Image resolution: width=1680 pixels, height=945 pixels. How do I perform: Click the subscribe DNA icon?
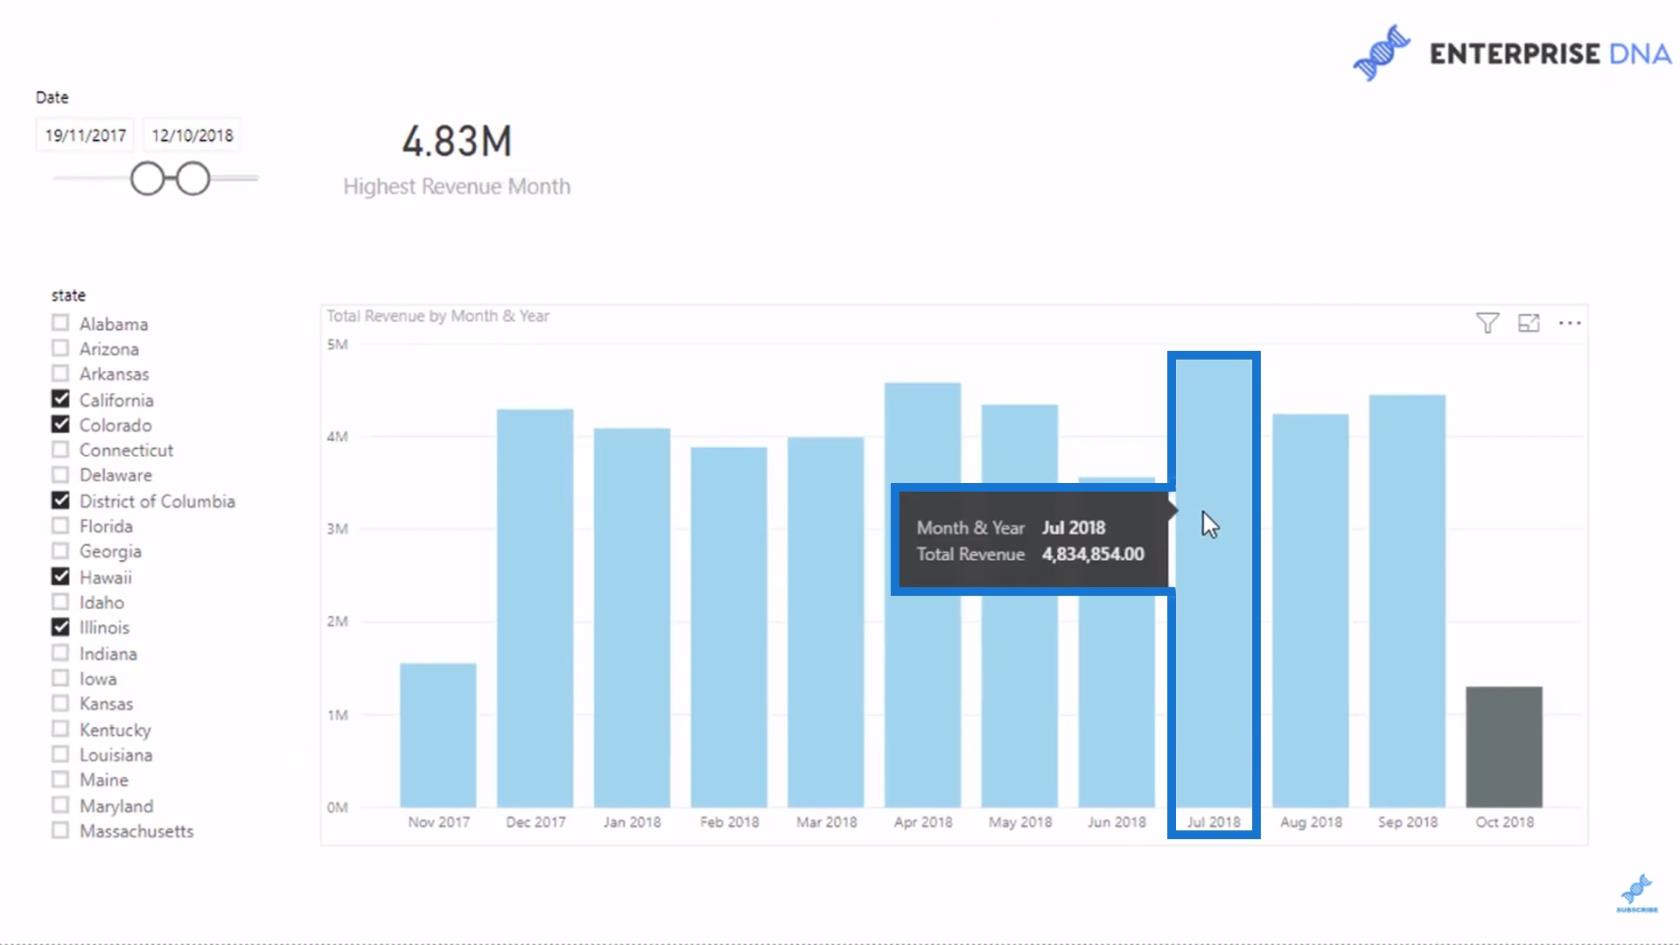[x=1637, y=892]
